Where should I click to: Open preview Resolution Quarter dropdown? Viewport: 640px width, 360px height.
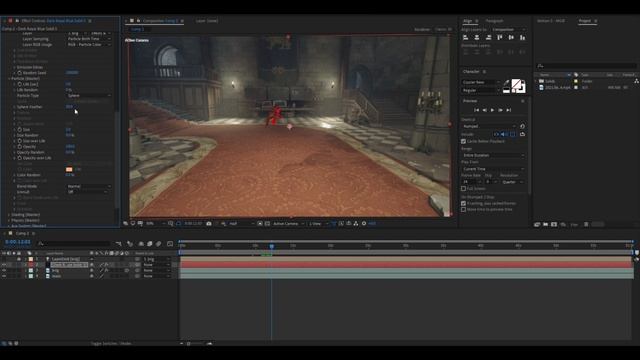(513, 182)
